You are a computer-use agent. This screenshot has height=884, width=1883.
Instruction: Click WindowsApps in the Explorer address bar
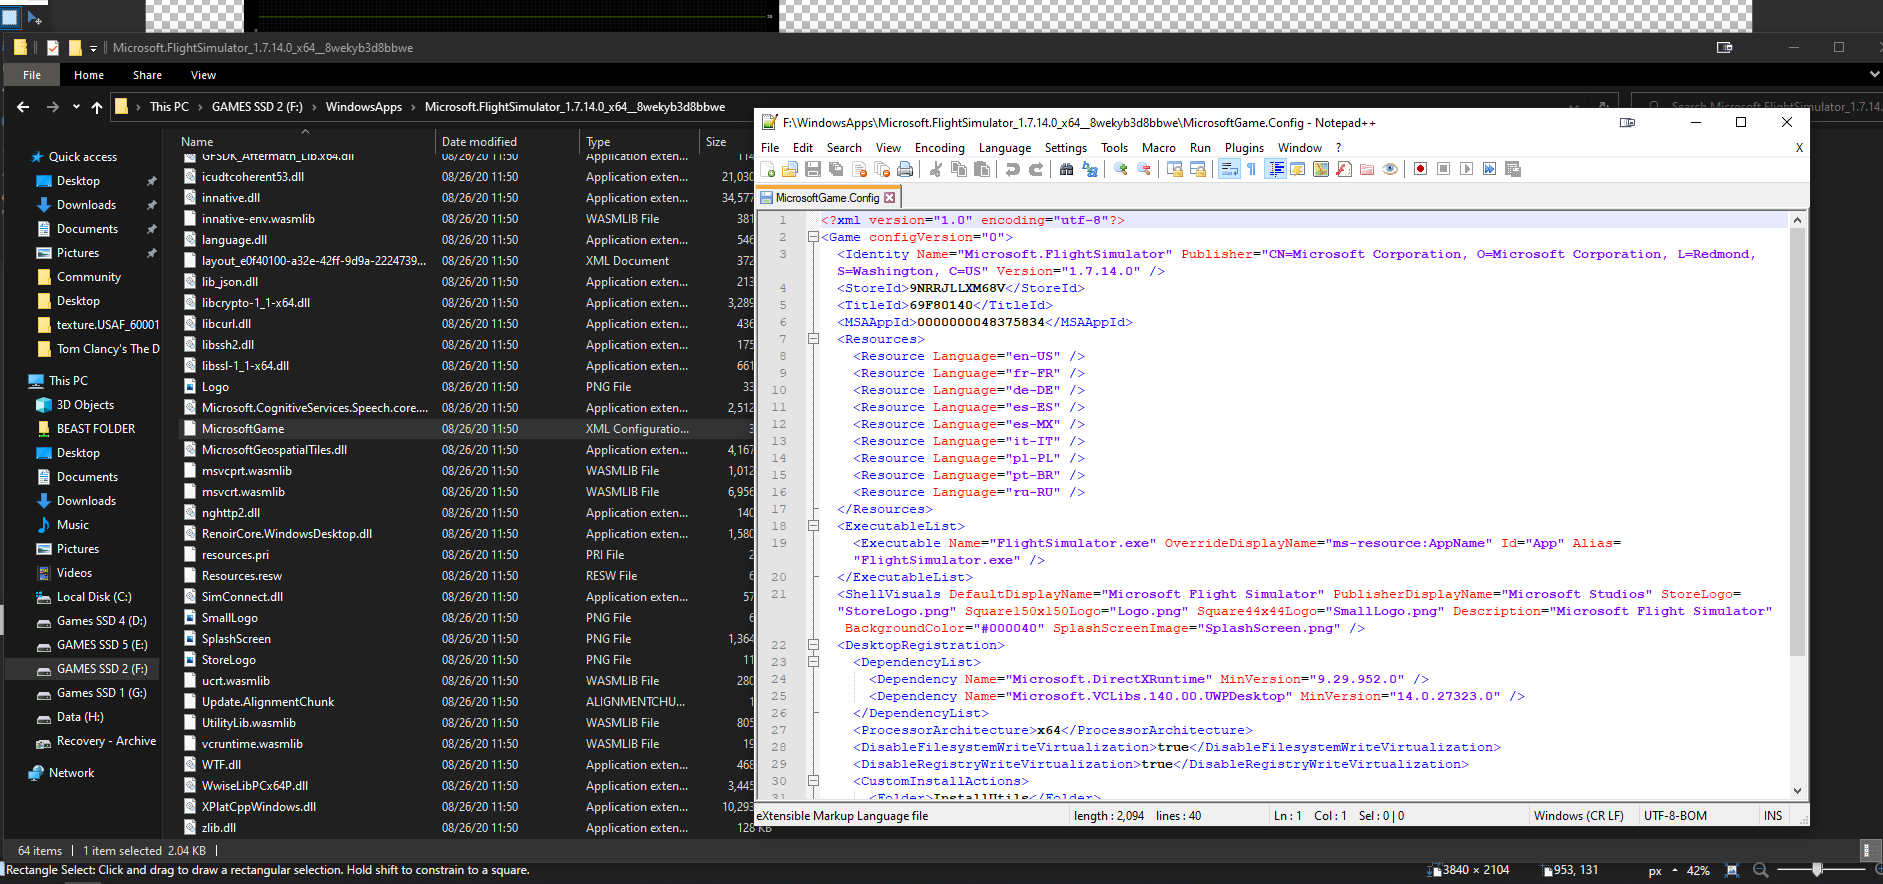pyautogui.click(x=364, y=107)
